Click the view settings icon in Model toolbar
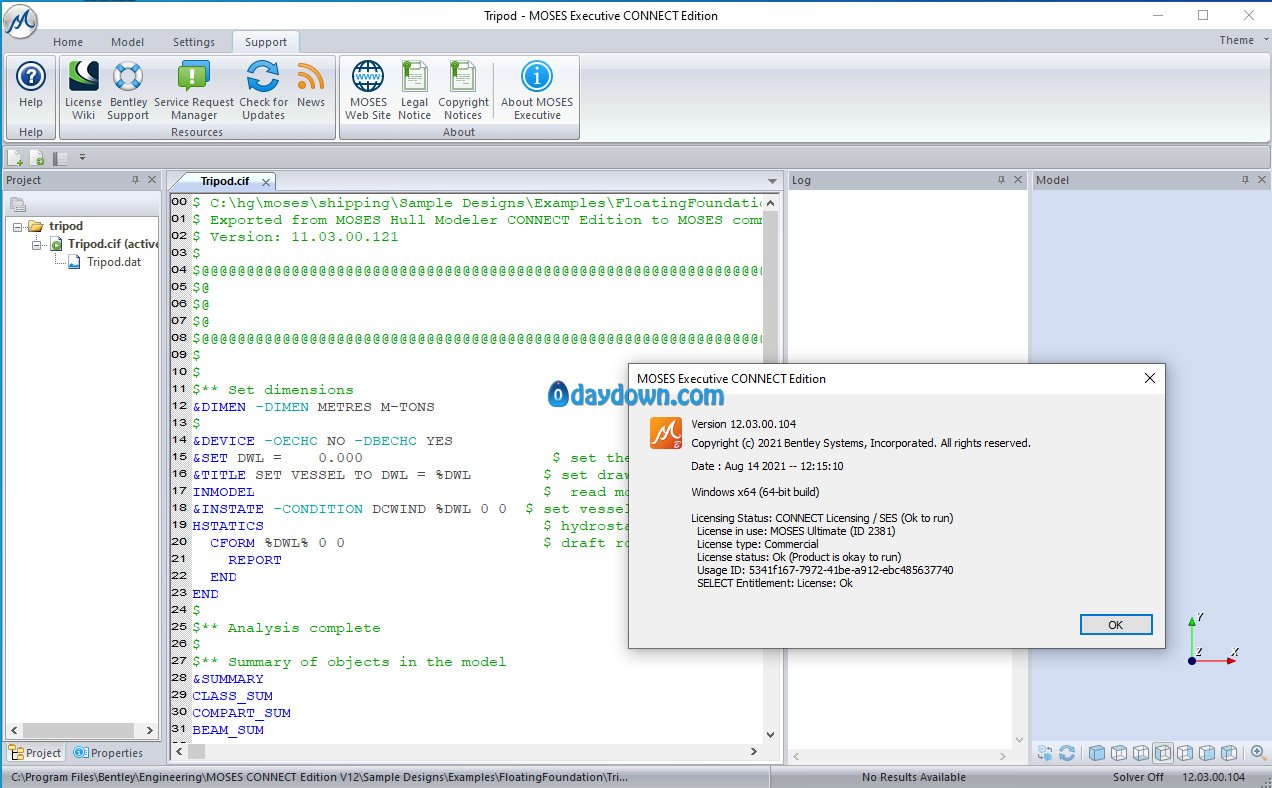Image resolution: width=1272 pixels, height=788 pixels. point(1045,753)
